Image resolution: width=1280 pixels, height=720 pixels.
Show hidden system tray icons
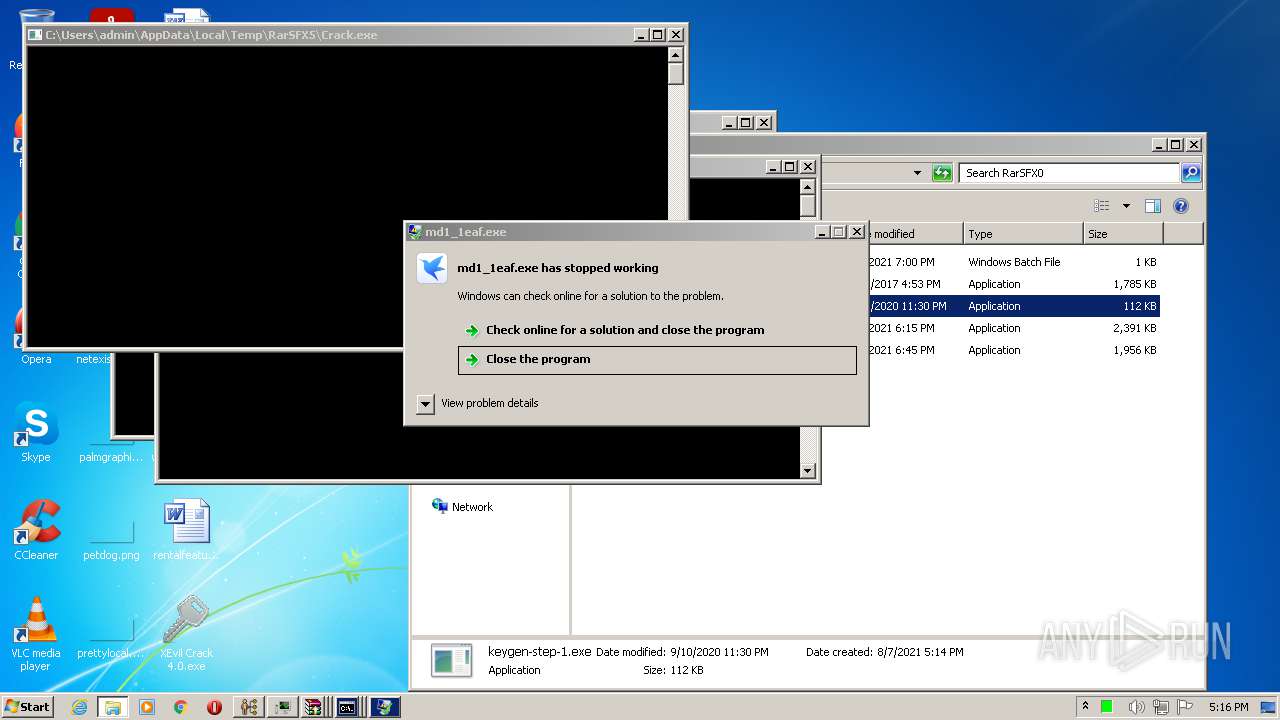click(1085, 707)
